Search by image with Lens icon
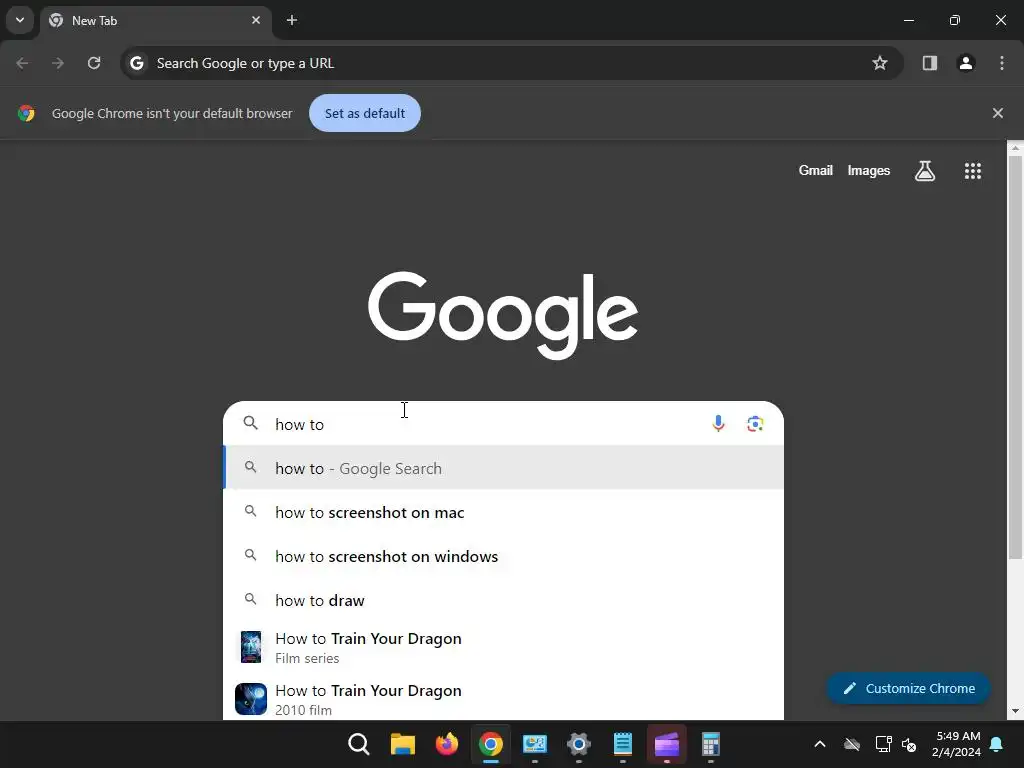1024x768 pixels. click(755, 424)
